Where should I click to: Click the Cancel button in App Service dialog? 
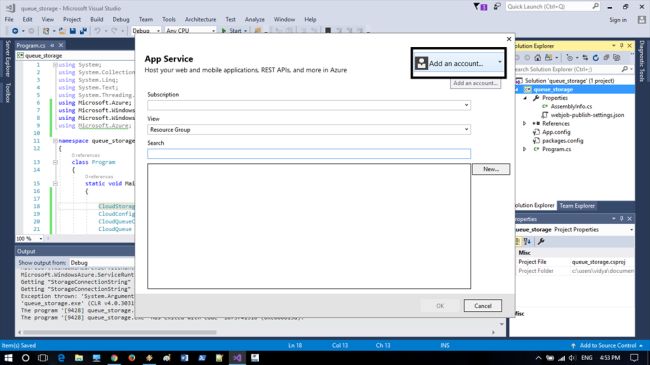(483, 306)
